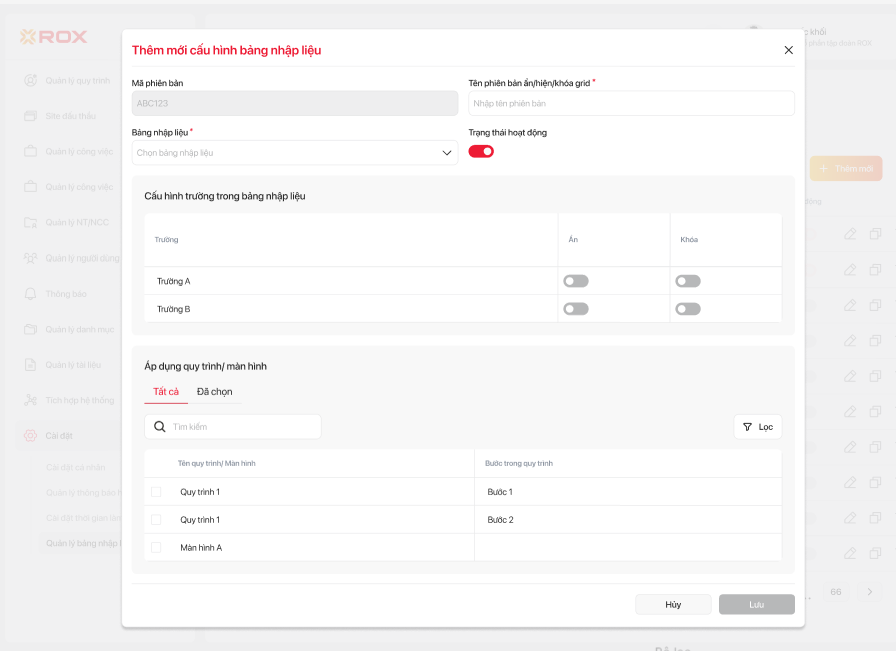
Task: Check the Màn hình A checkbox
Action: click(x=156, y=548)
